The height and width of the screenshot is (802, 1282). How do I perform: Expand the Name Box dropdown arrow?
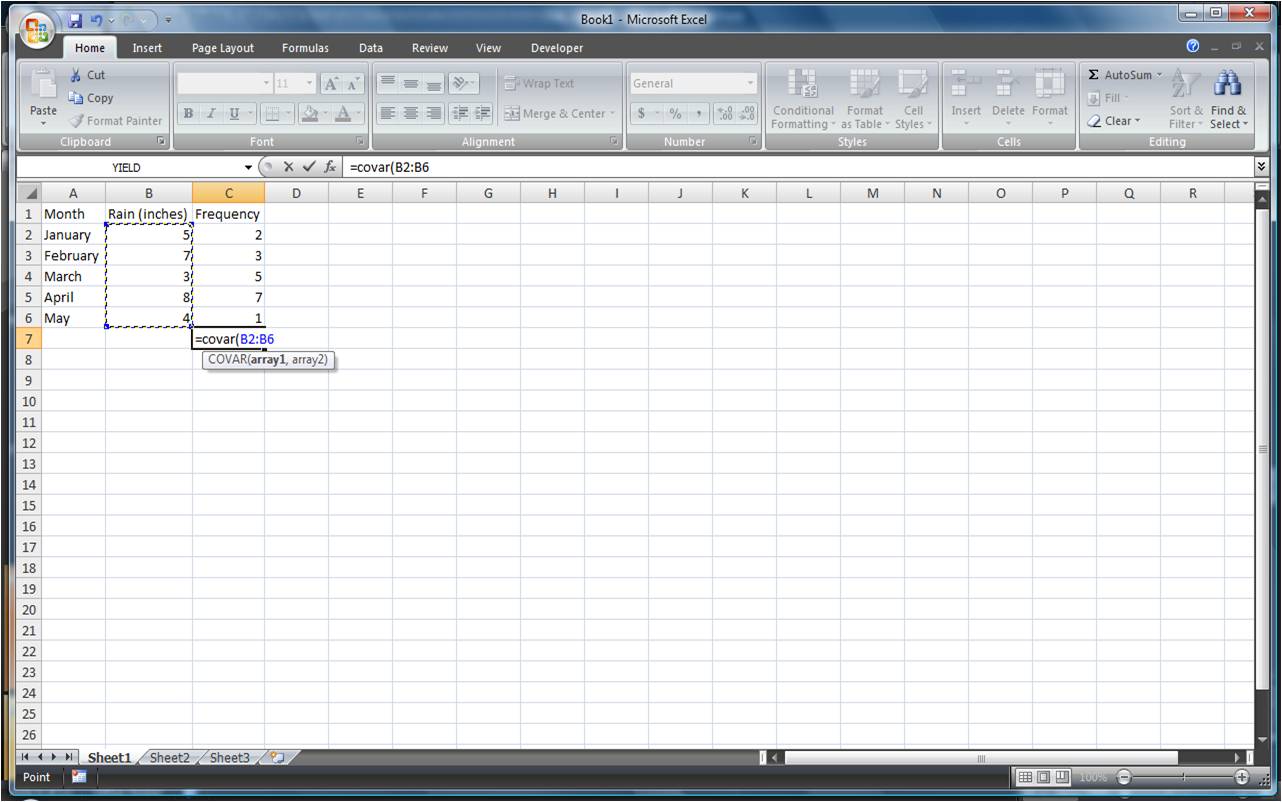(249, 167)
